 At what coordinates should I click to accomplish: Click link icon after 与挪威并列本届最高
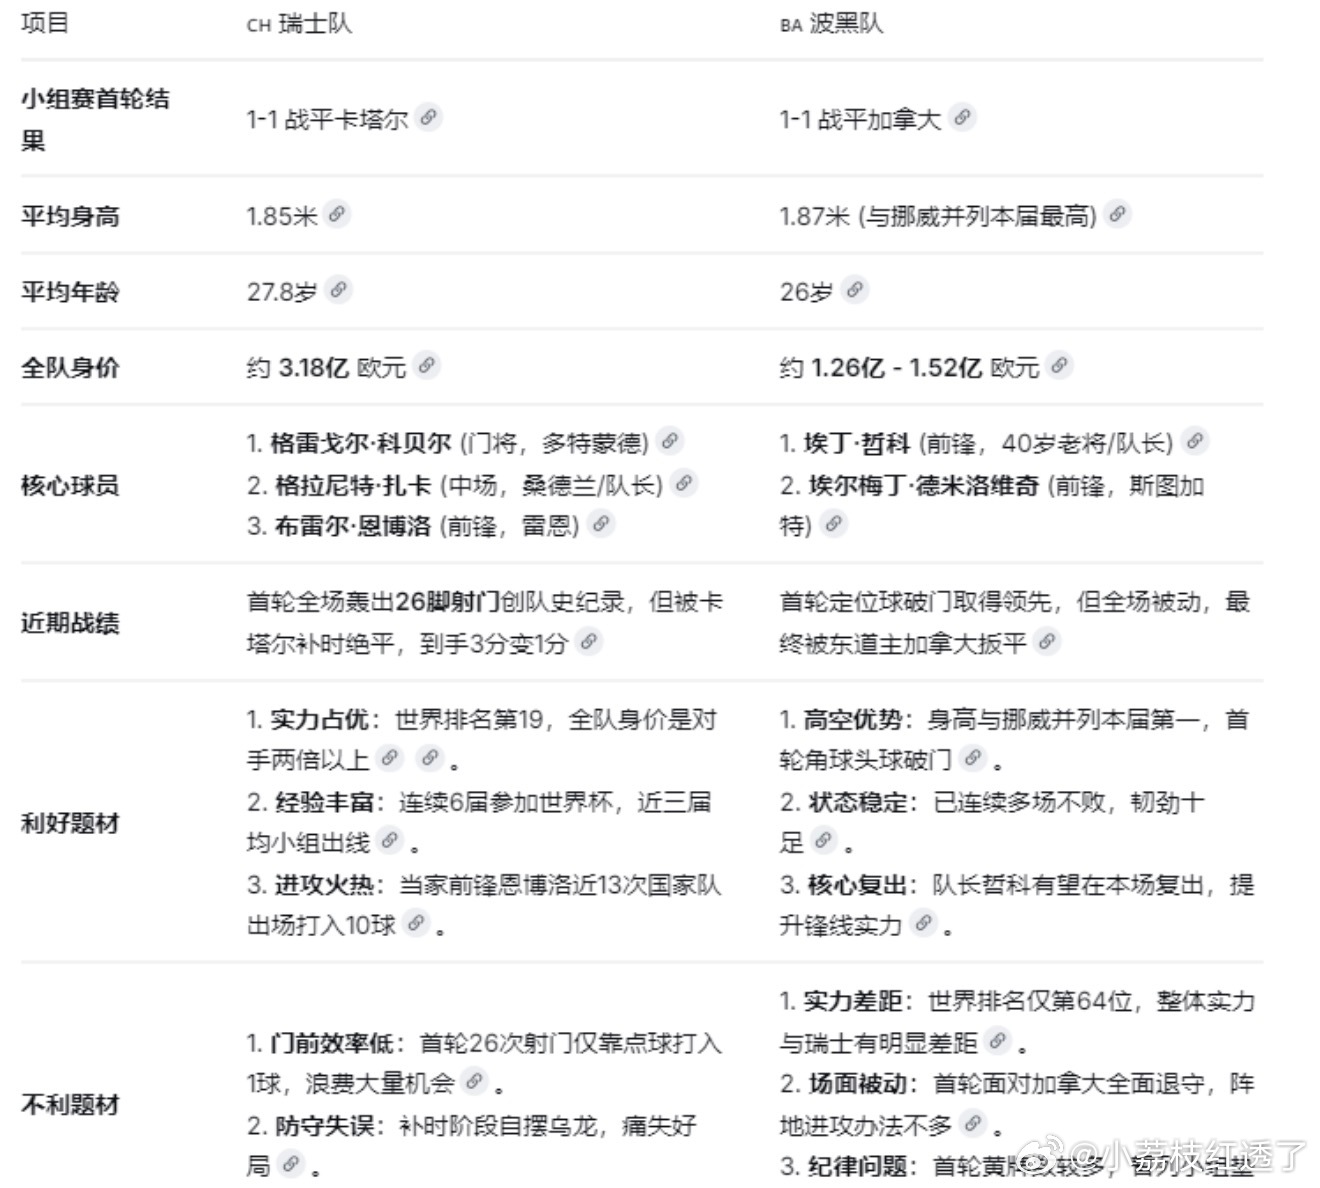(1118, 214)
